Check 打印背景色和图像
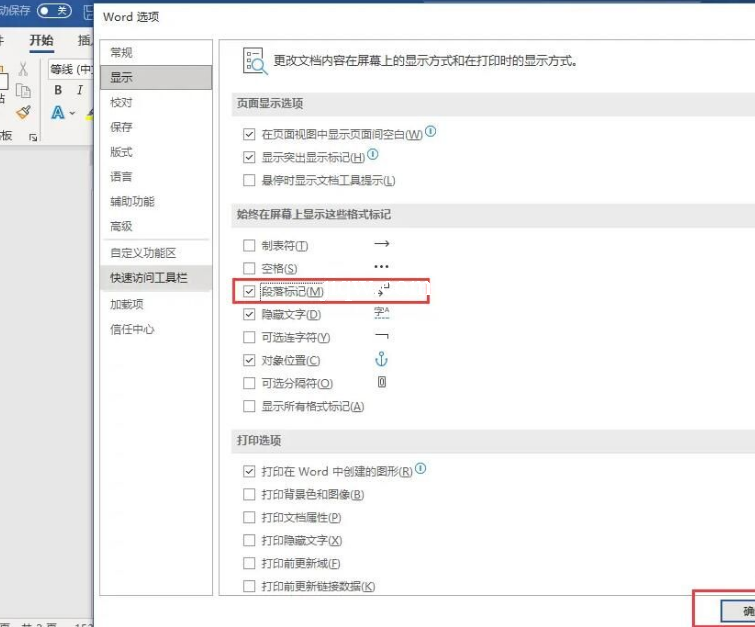 tap(249, 495)
